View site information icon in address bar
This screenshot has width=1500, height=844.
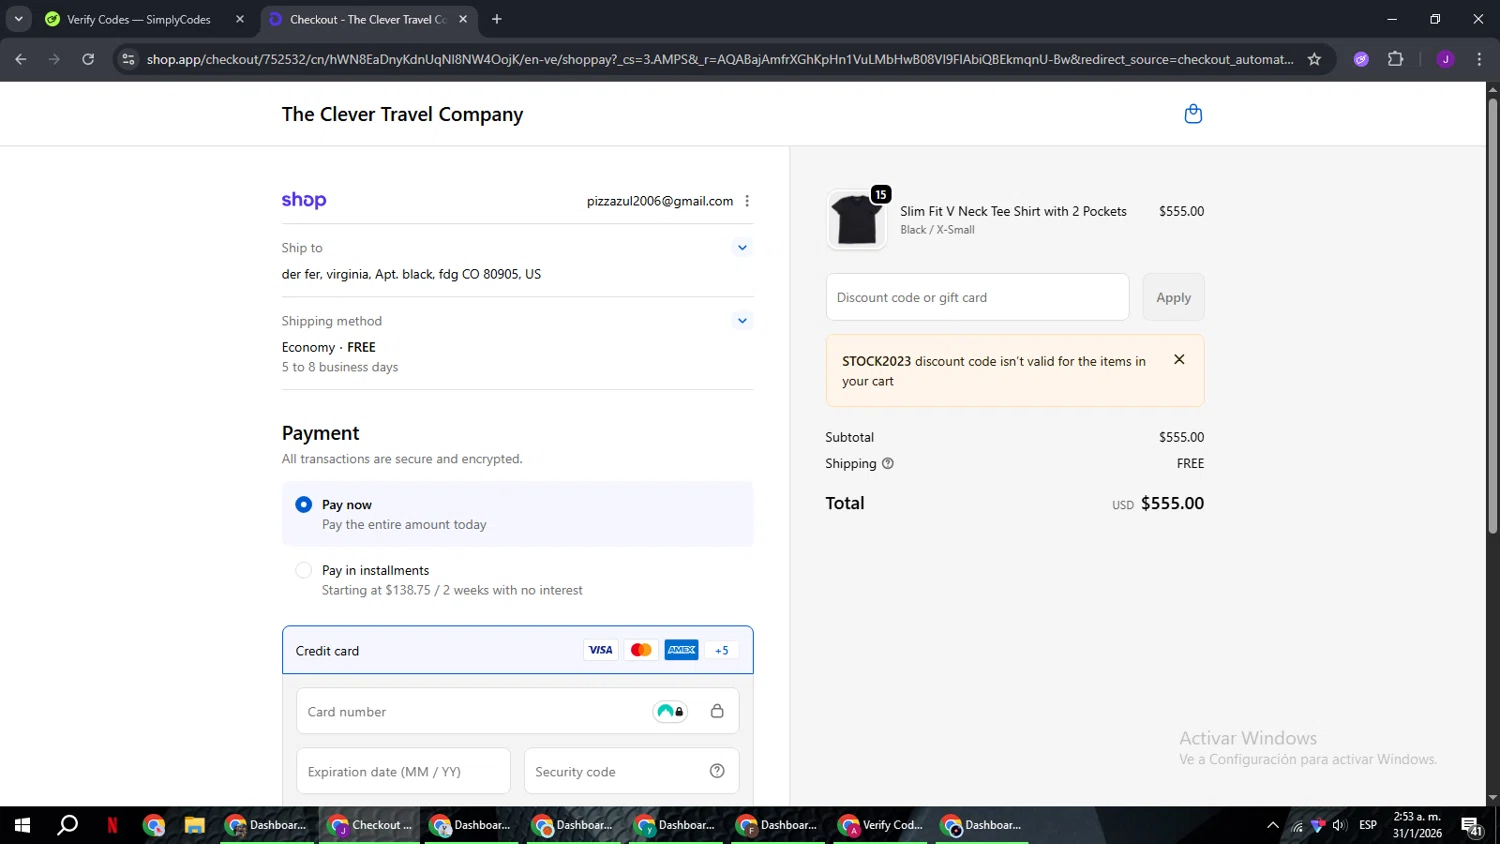coord(128,59)
